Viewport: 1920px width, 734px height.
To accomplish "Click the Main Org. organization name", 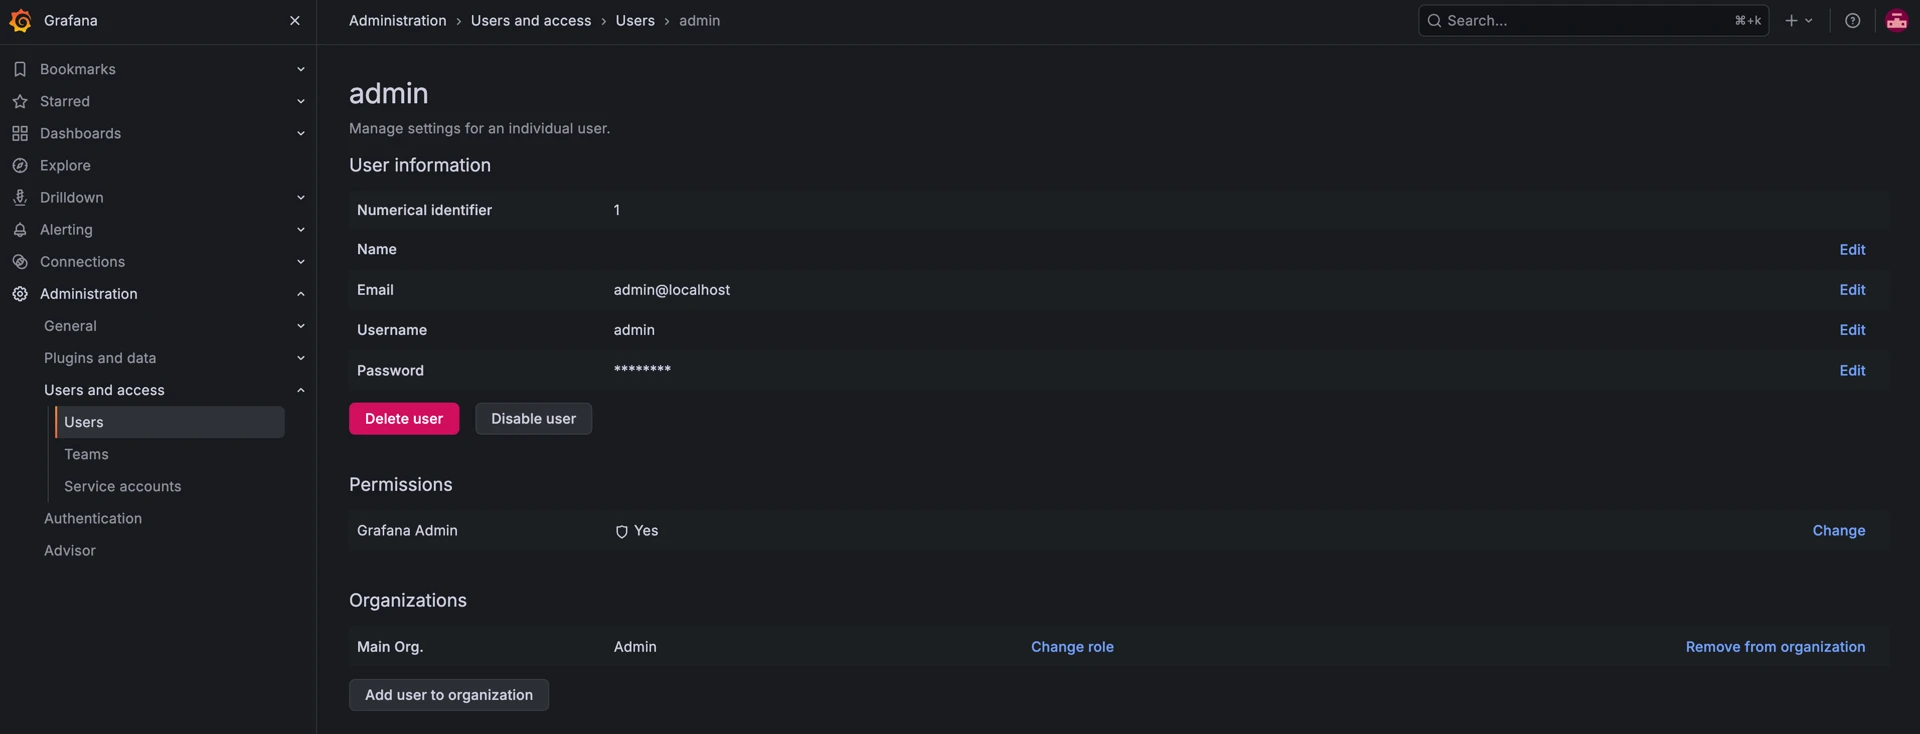I will click(x=390, y=646).
